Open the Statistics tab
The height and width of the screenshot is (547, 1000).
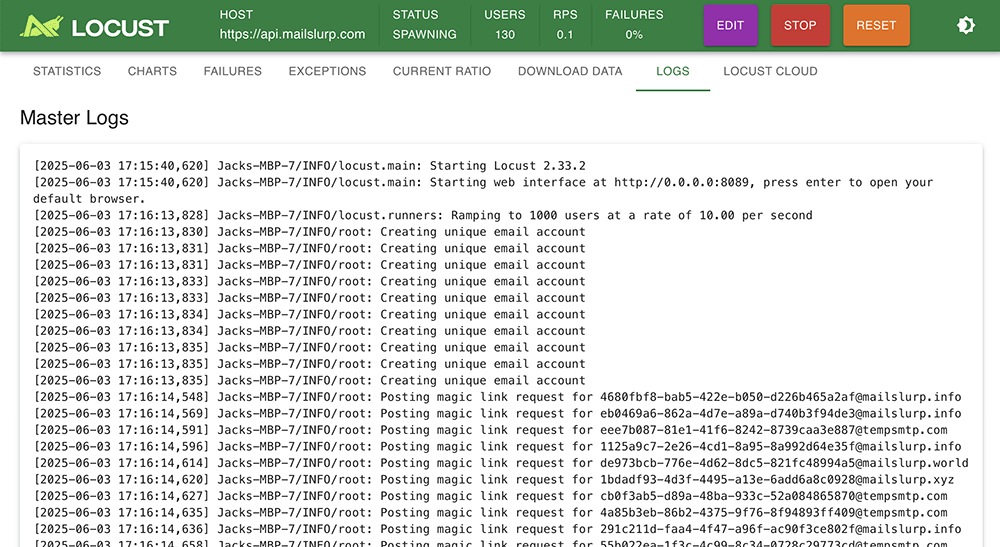coord(67,71)
